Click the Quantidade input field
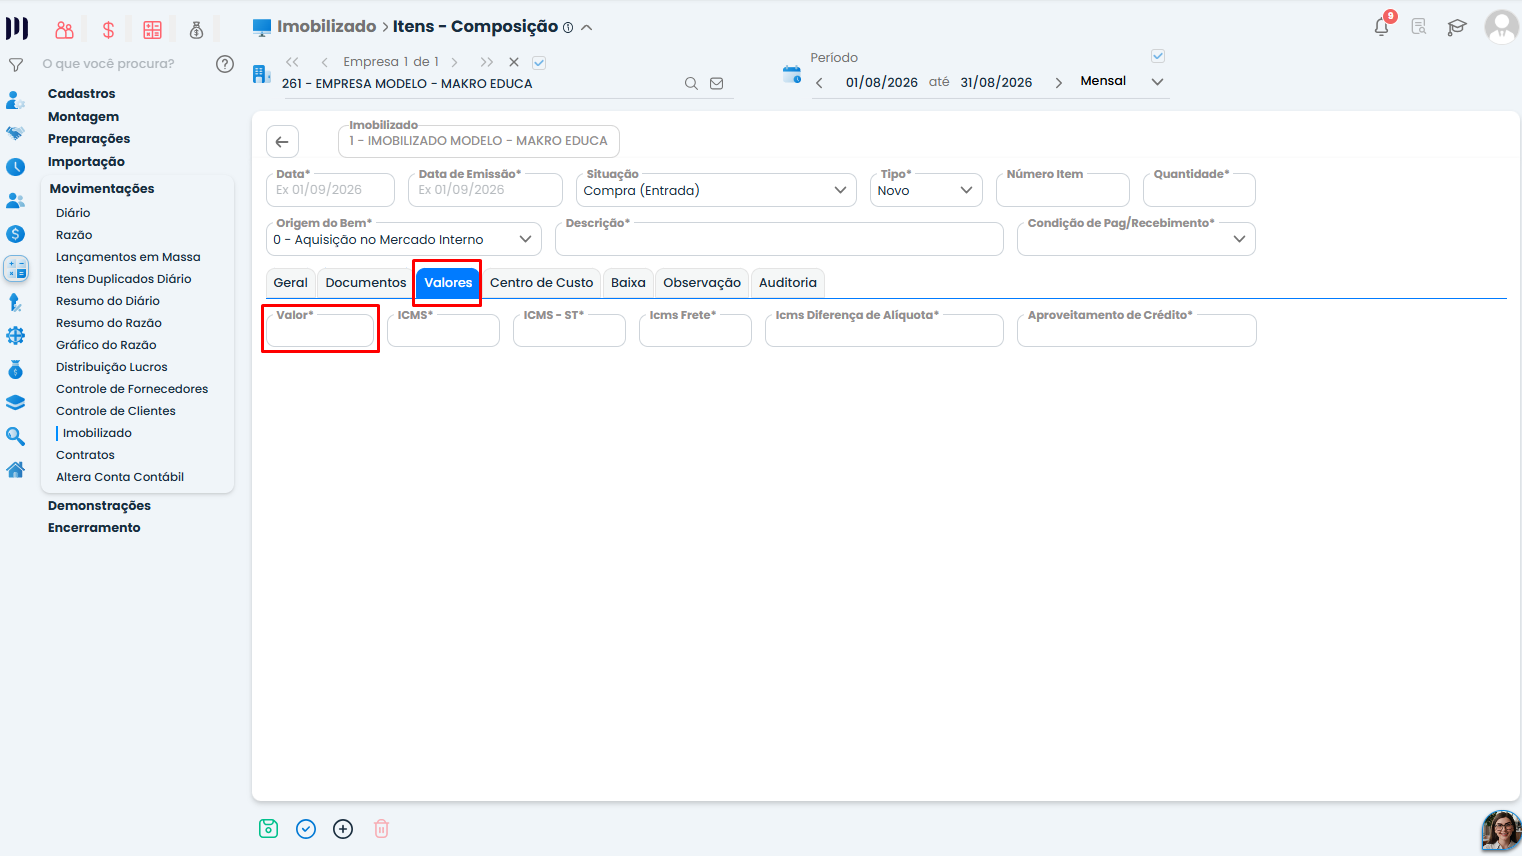 coord(1199,190)
